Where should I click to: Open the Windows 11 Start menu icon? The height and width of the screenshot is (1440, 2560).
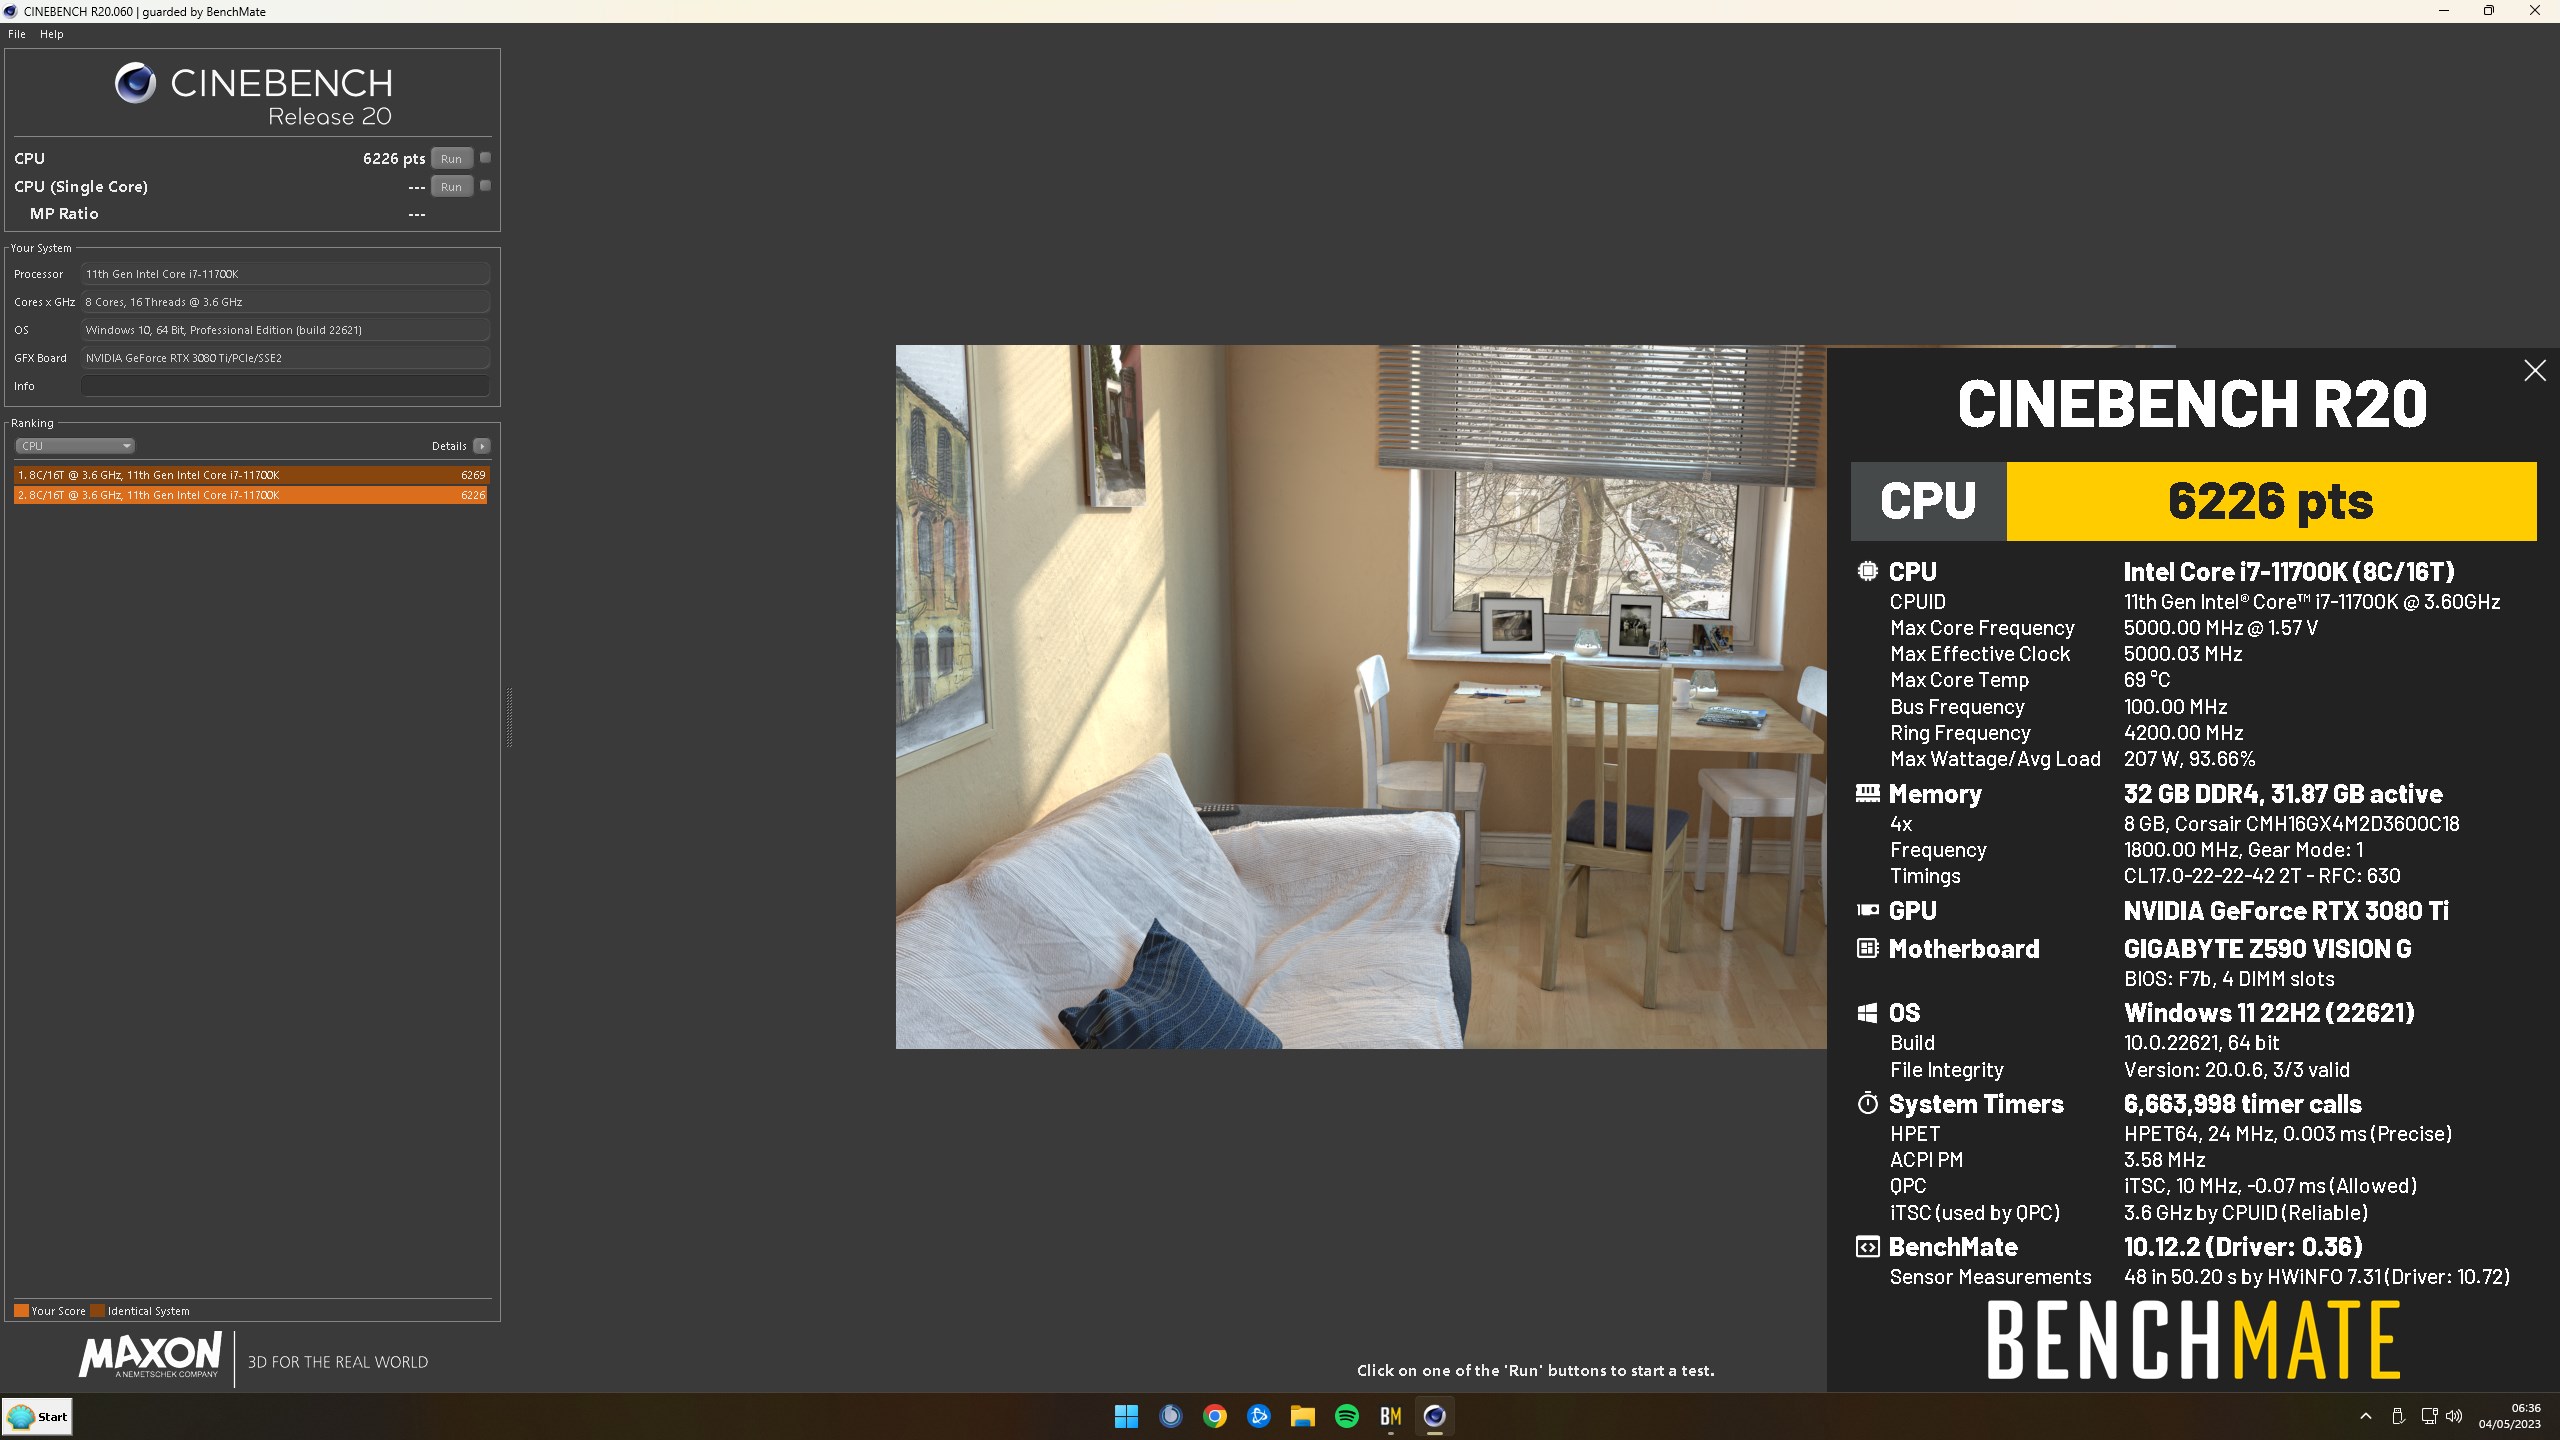[x=1126, y=1416]
